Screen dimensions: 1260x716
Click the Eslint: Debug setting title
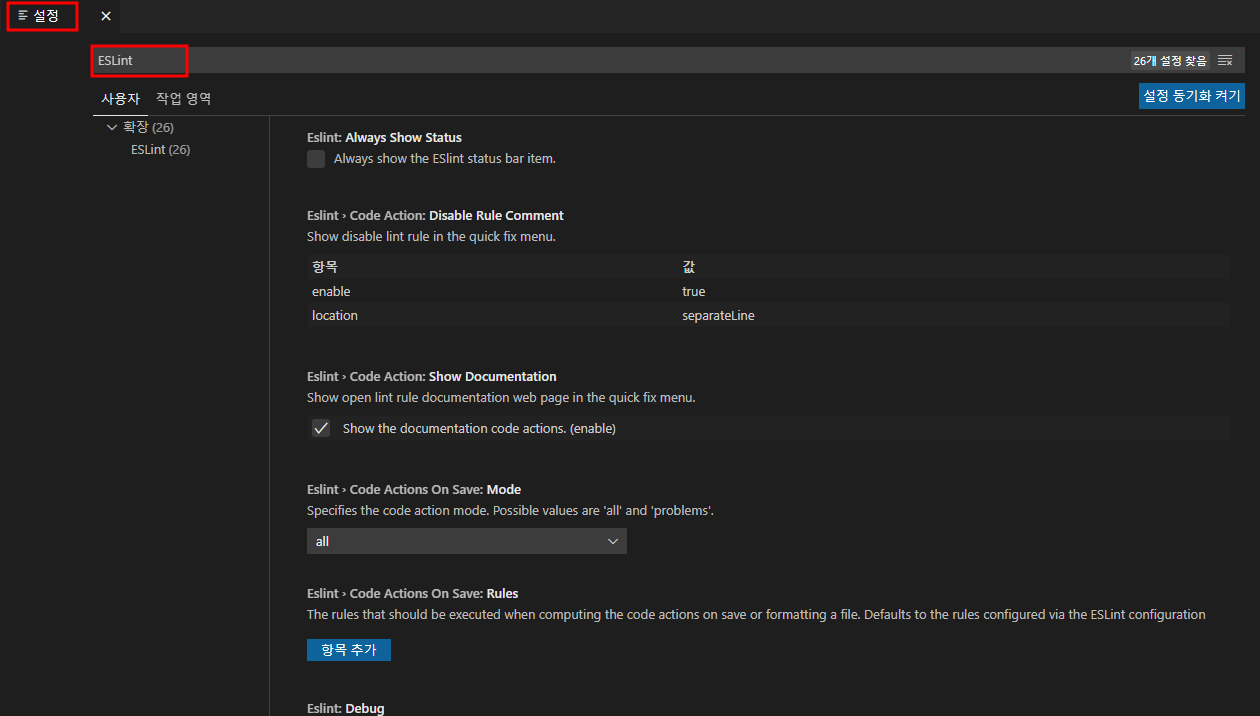tap(346, 708)
